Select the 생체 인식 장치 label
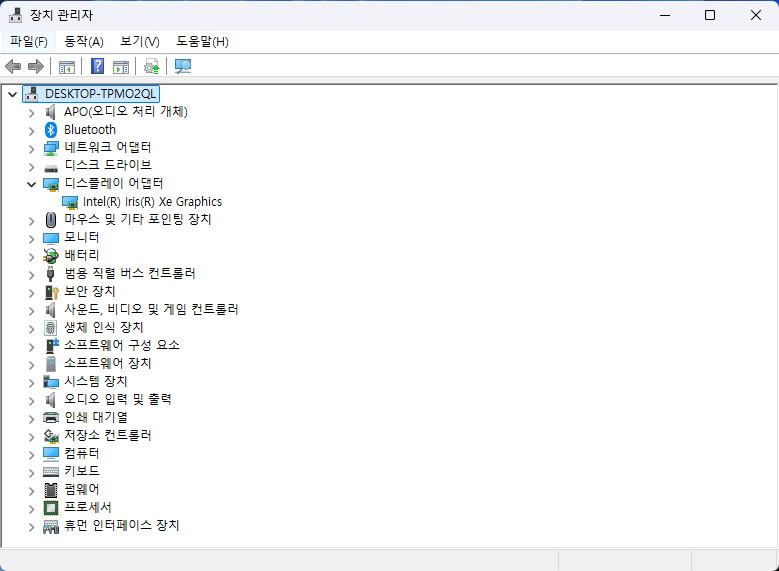 point(103,327)
